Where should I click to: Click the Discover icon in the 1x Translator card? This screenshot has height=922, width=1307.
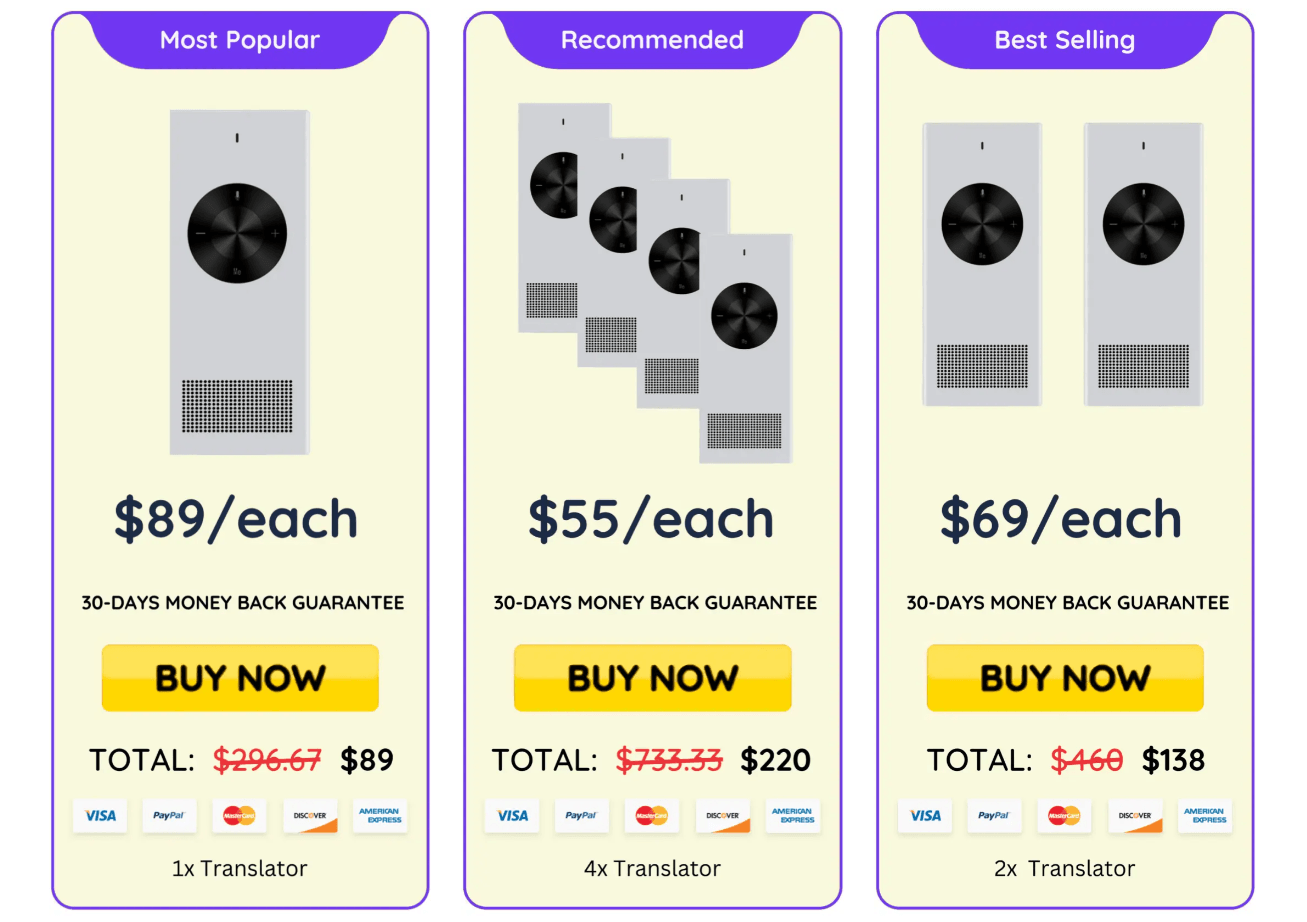(x=310, y=816)
